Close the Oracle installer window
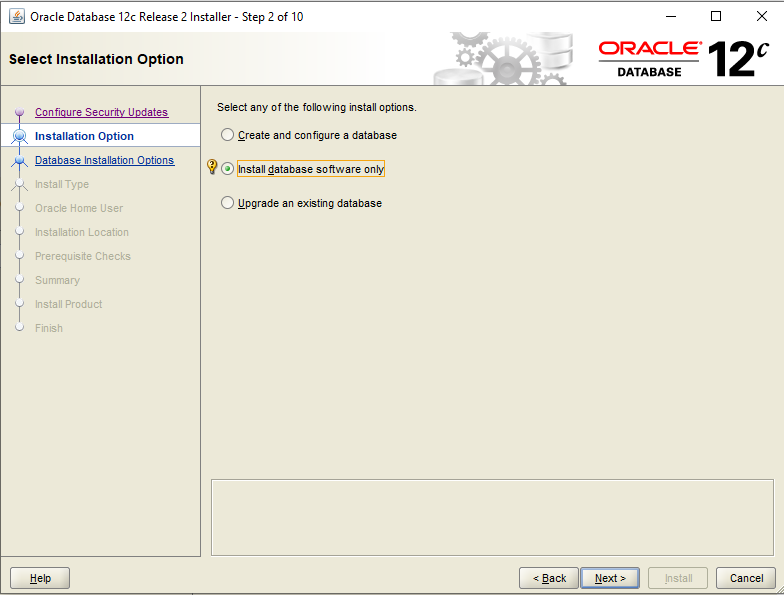 pos(762,16)
